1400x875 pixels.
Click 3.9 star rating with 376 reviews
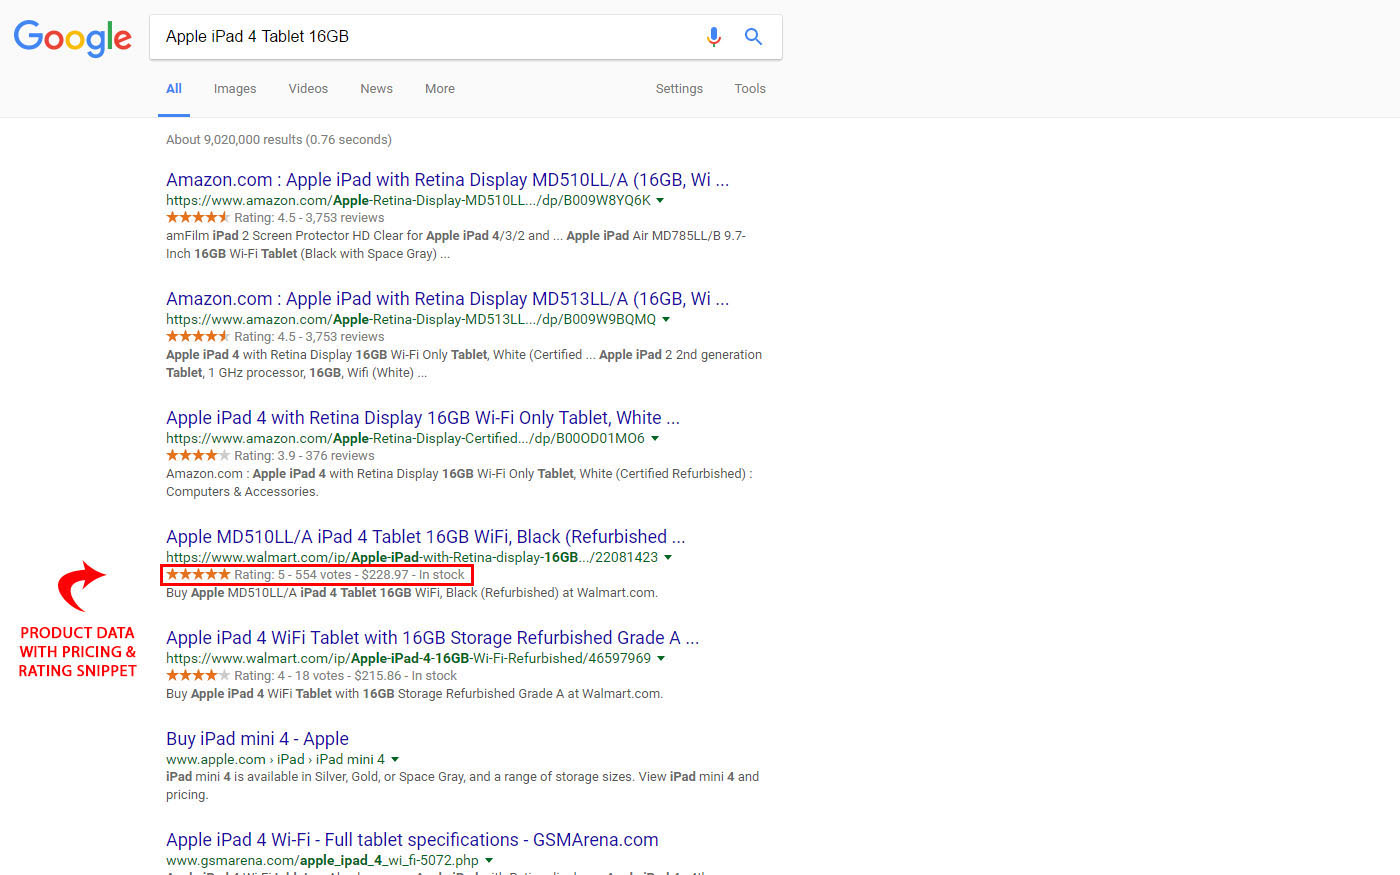[198, 455]
